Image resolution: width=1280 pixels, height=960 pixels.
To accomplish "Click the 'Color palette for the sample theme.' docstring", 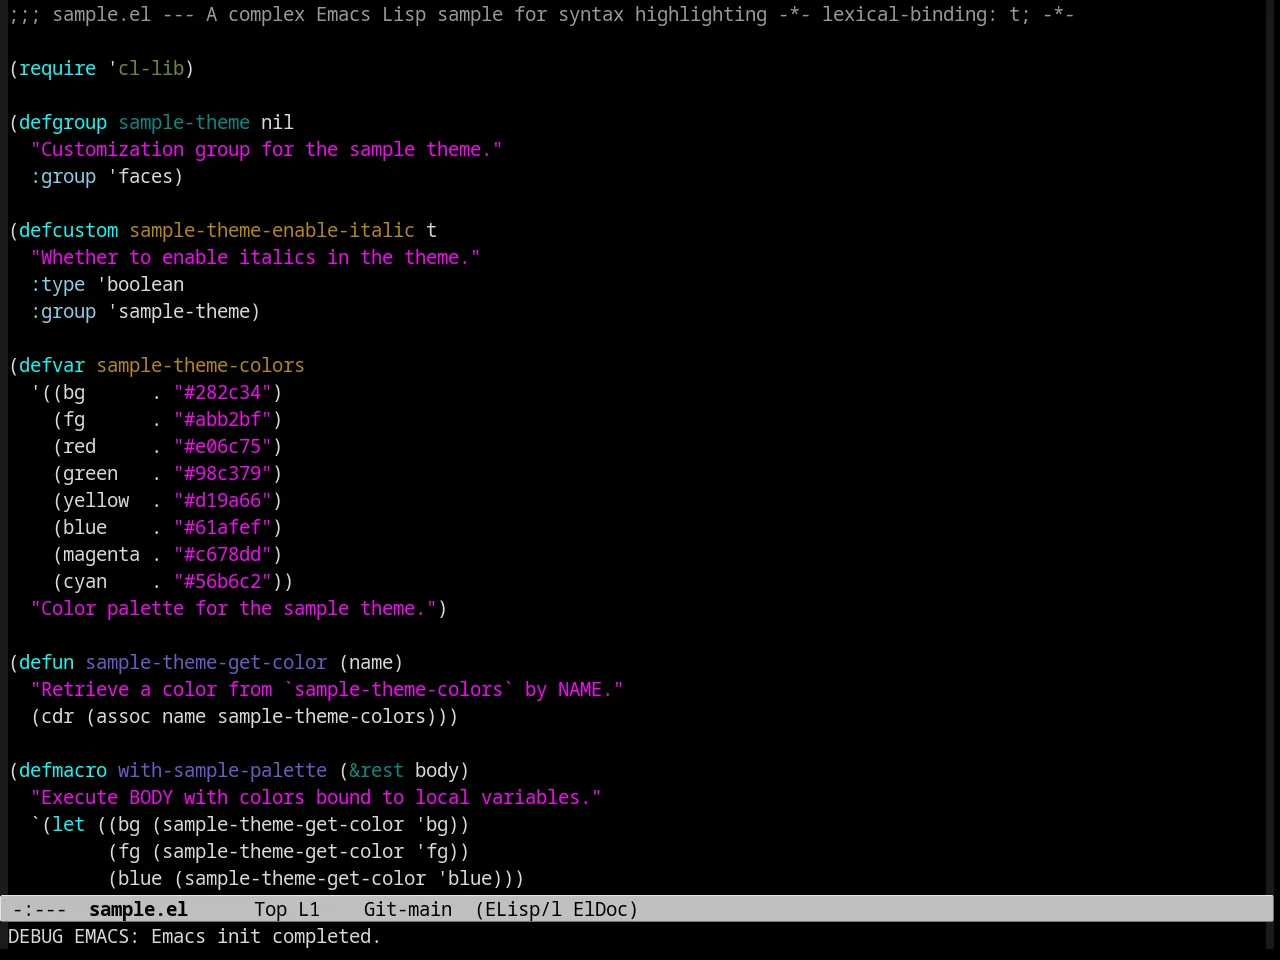I will point(233,608).
